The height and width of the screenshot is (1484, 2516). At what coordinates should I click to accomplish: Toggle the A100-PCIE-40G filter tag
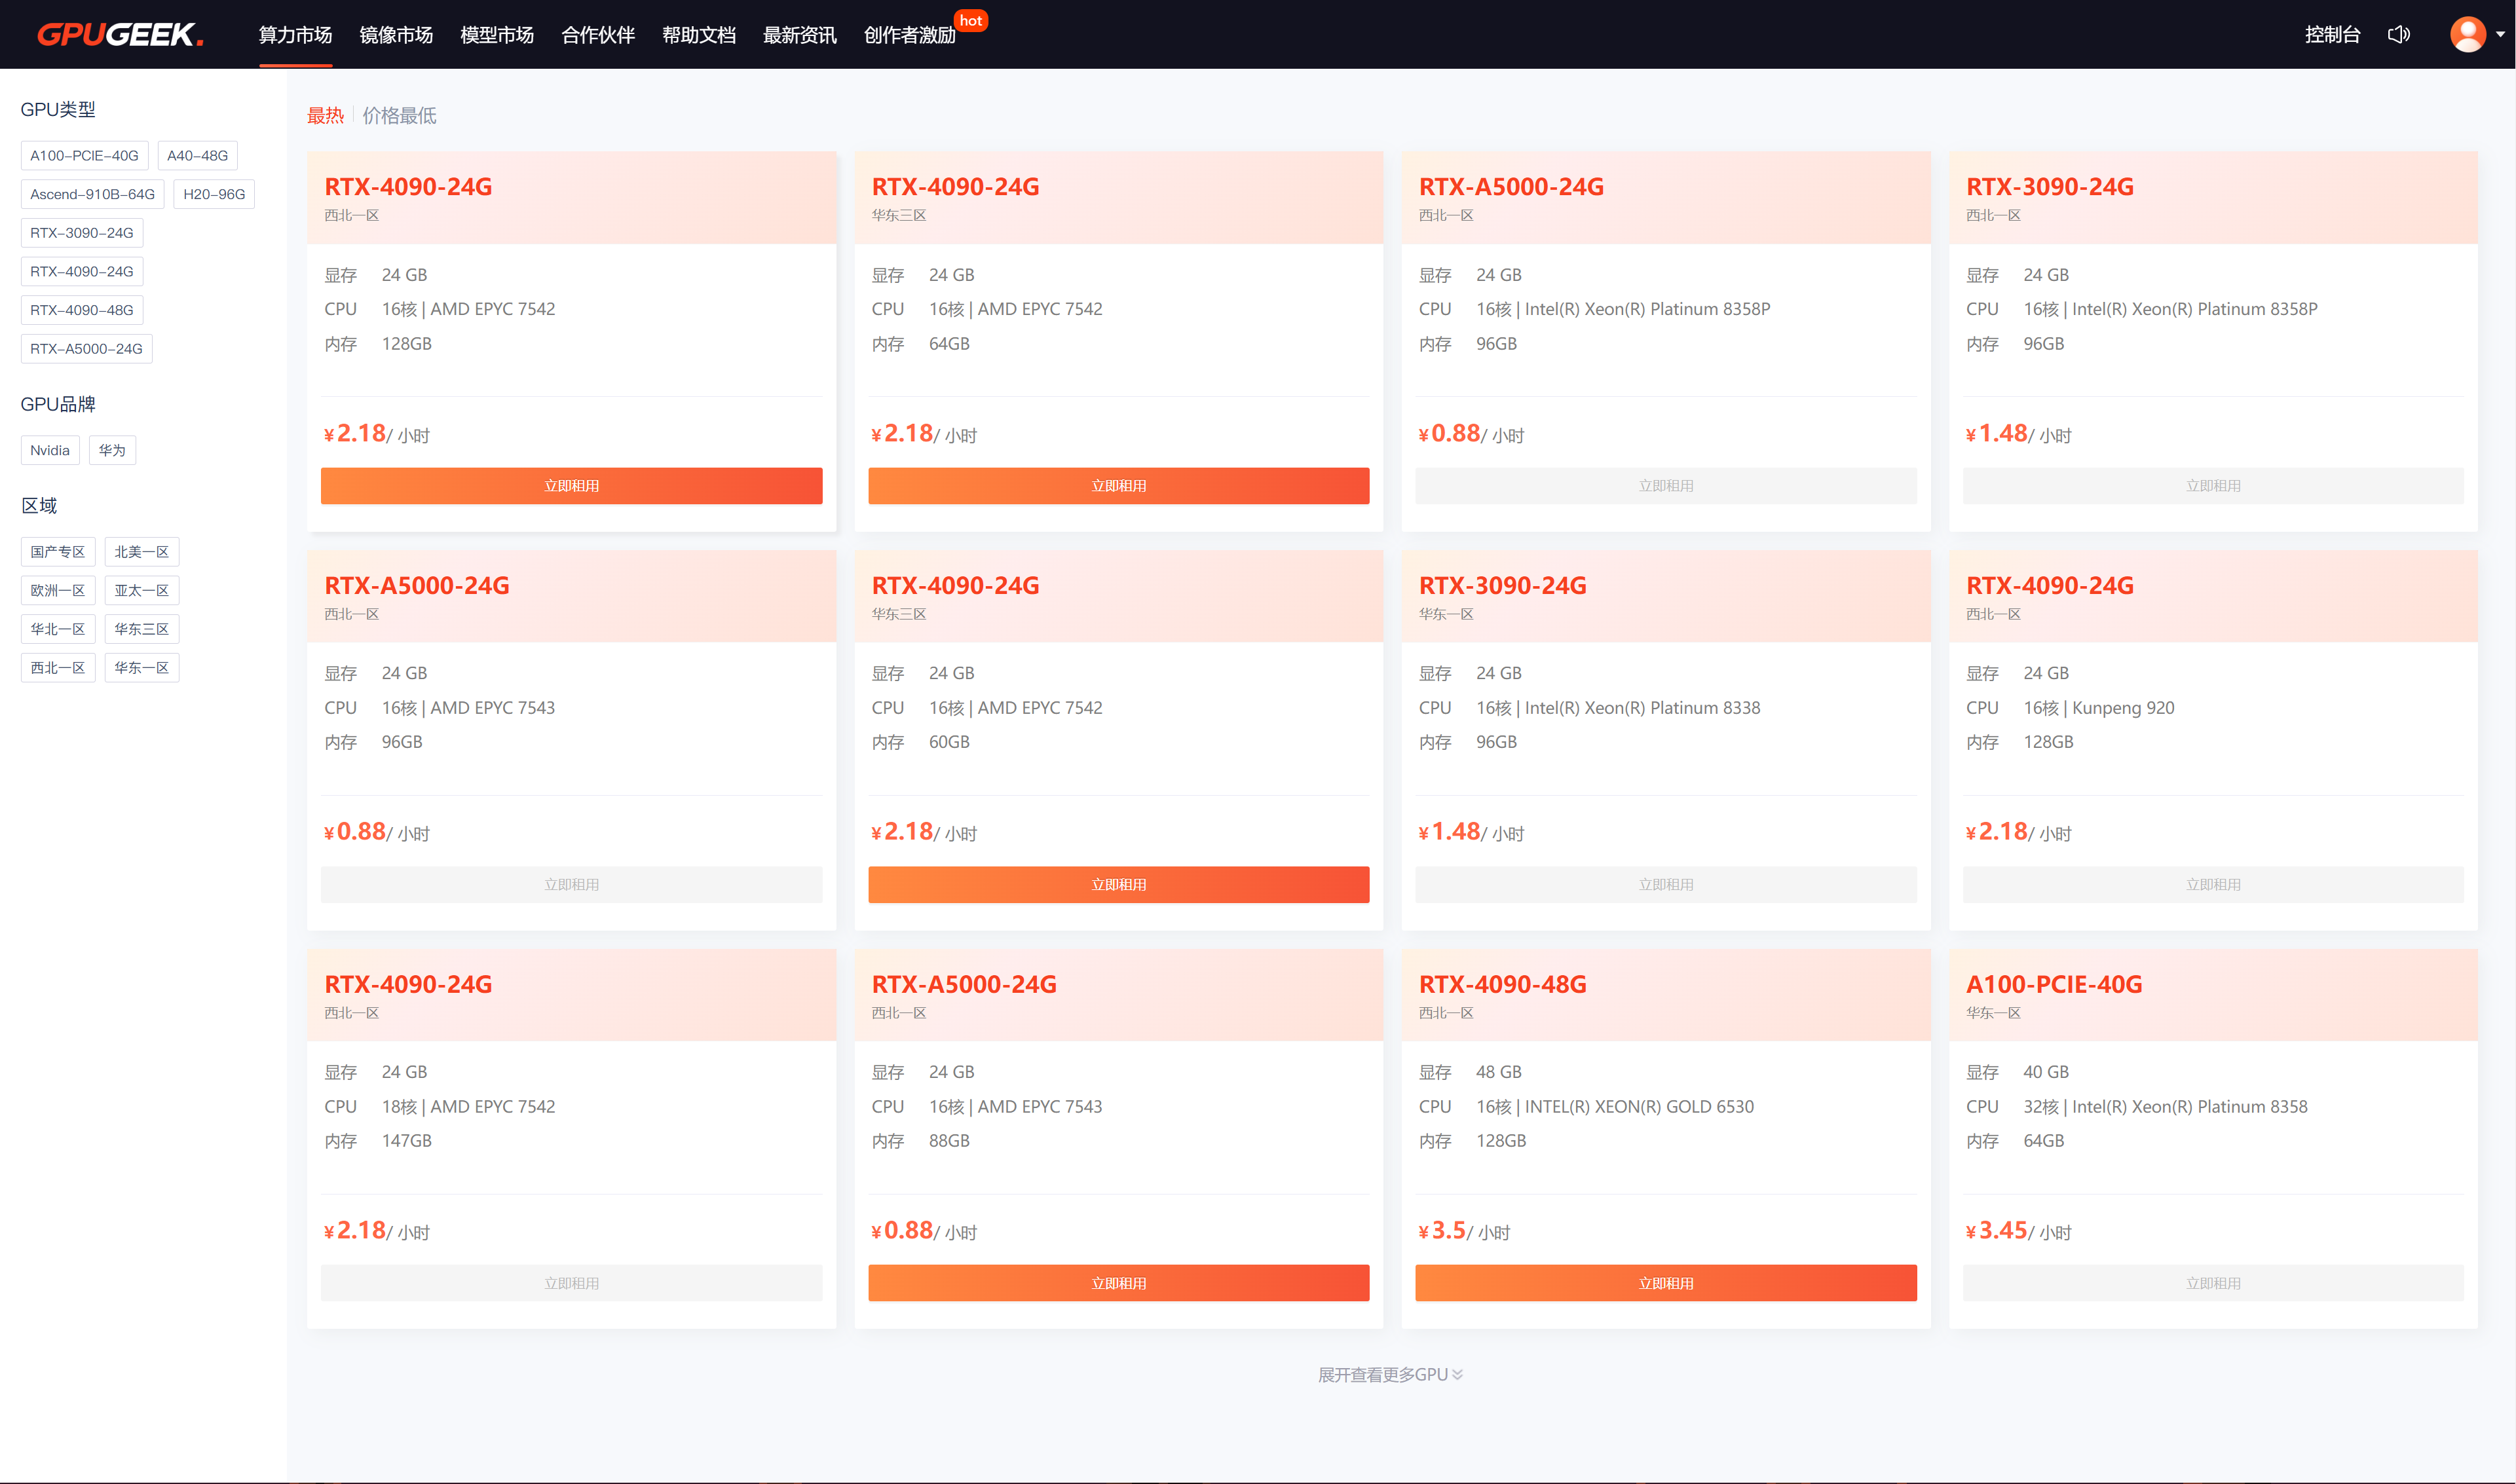(84, 156)
